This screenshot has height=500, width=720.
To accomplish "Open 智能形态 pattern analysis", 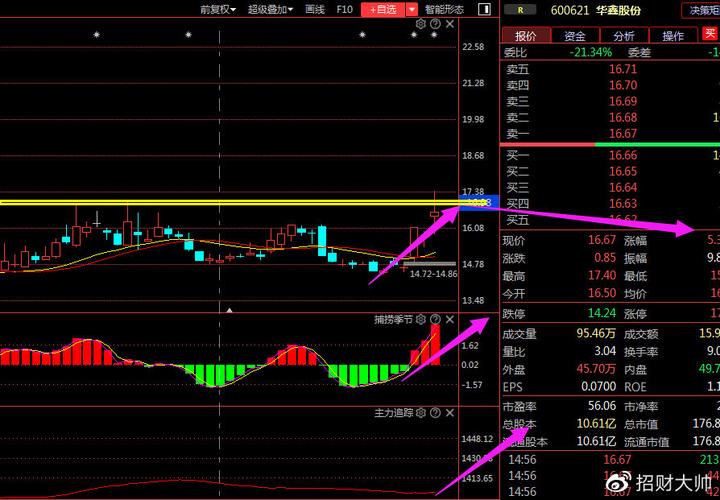I will click(444, 9).
